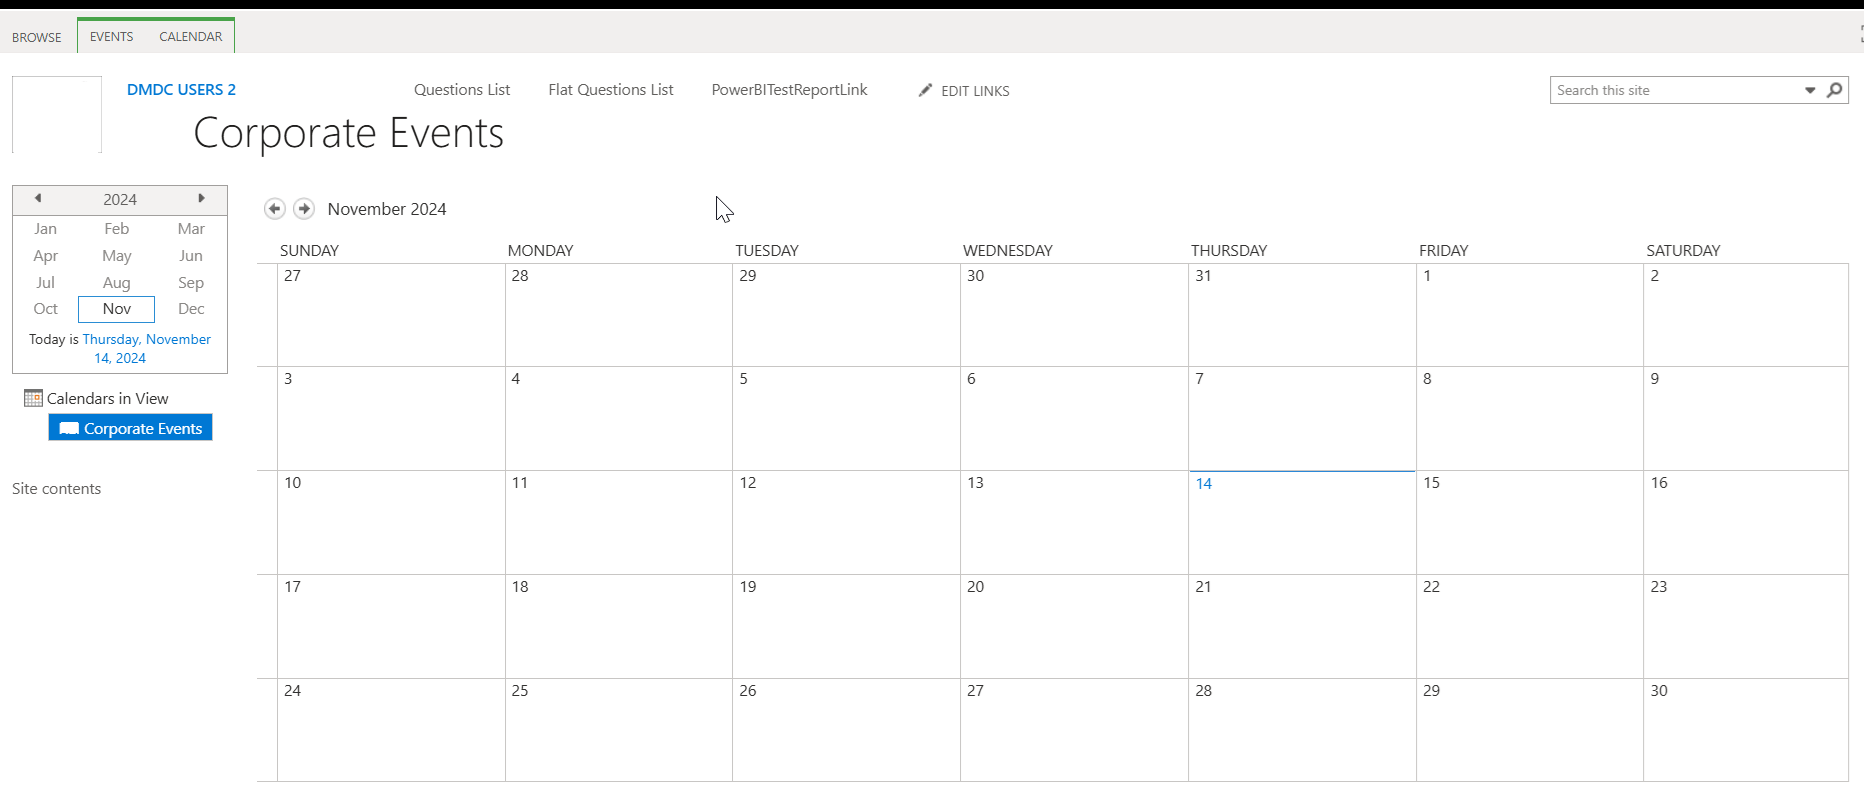
Task: Open the search scope dropdown arrow
Action: point(1810,90)
